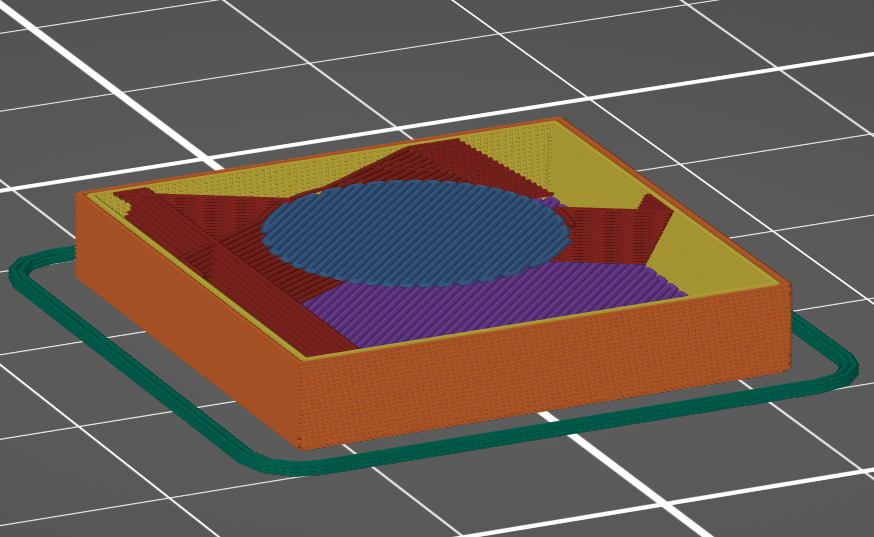Click the dark red infill section
Viewport: 874px width, 537px height.
coord(251,279)
